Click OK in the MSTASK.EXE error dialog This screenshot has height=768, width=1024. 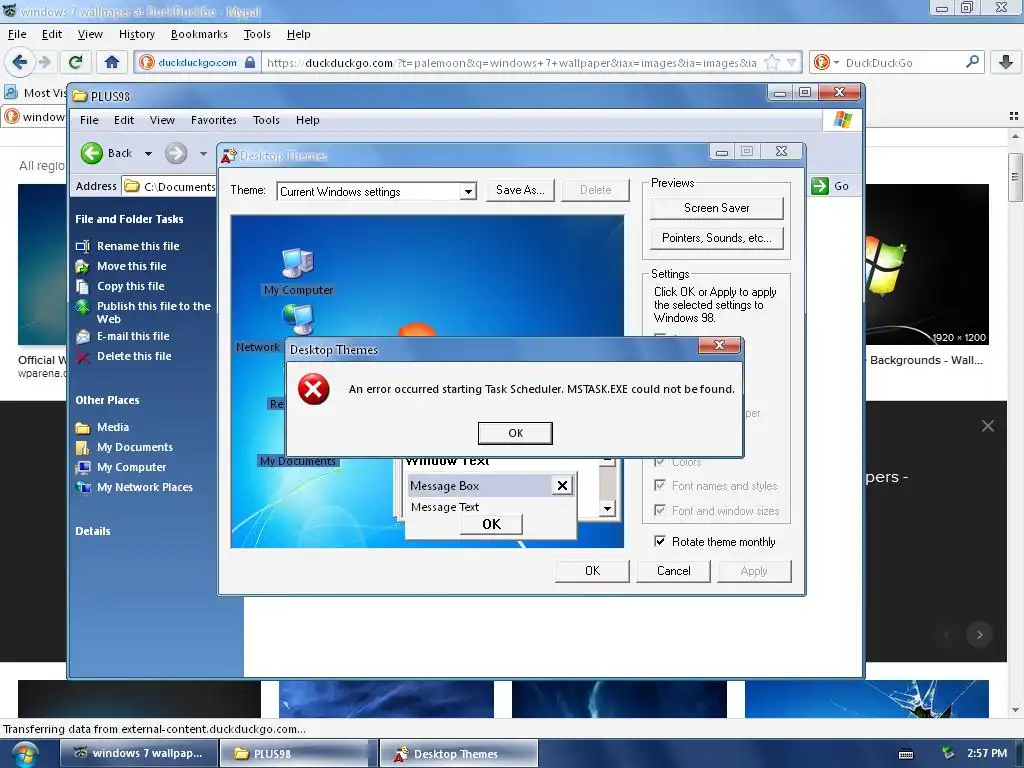coord(515,433)
